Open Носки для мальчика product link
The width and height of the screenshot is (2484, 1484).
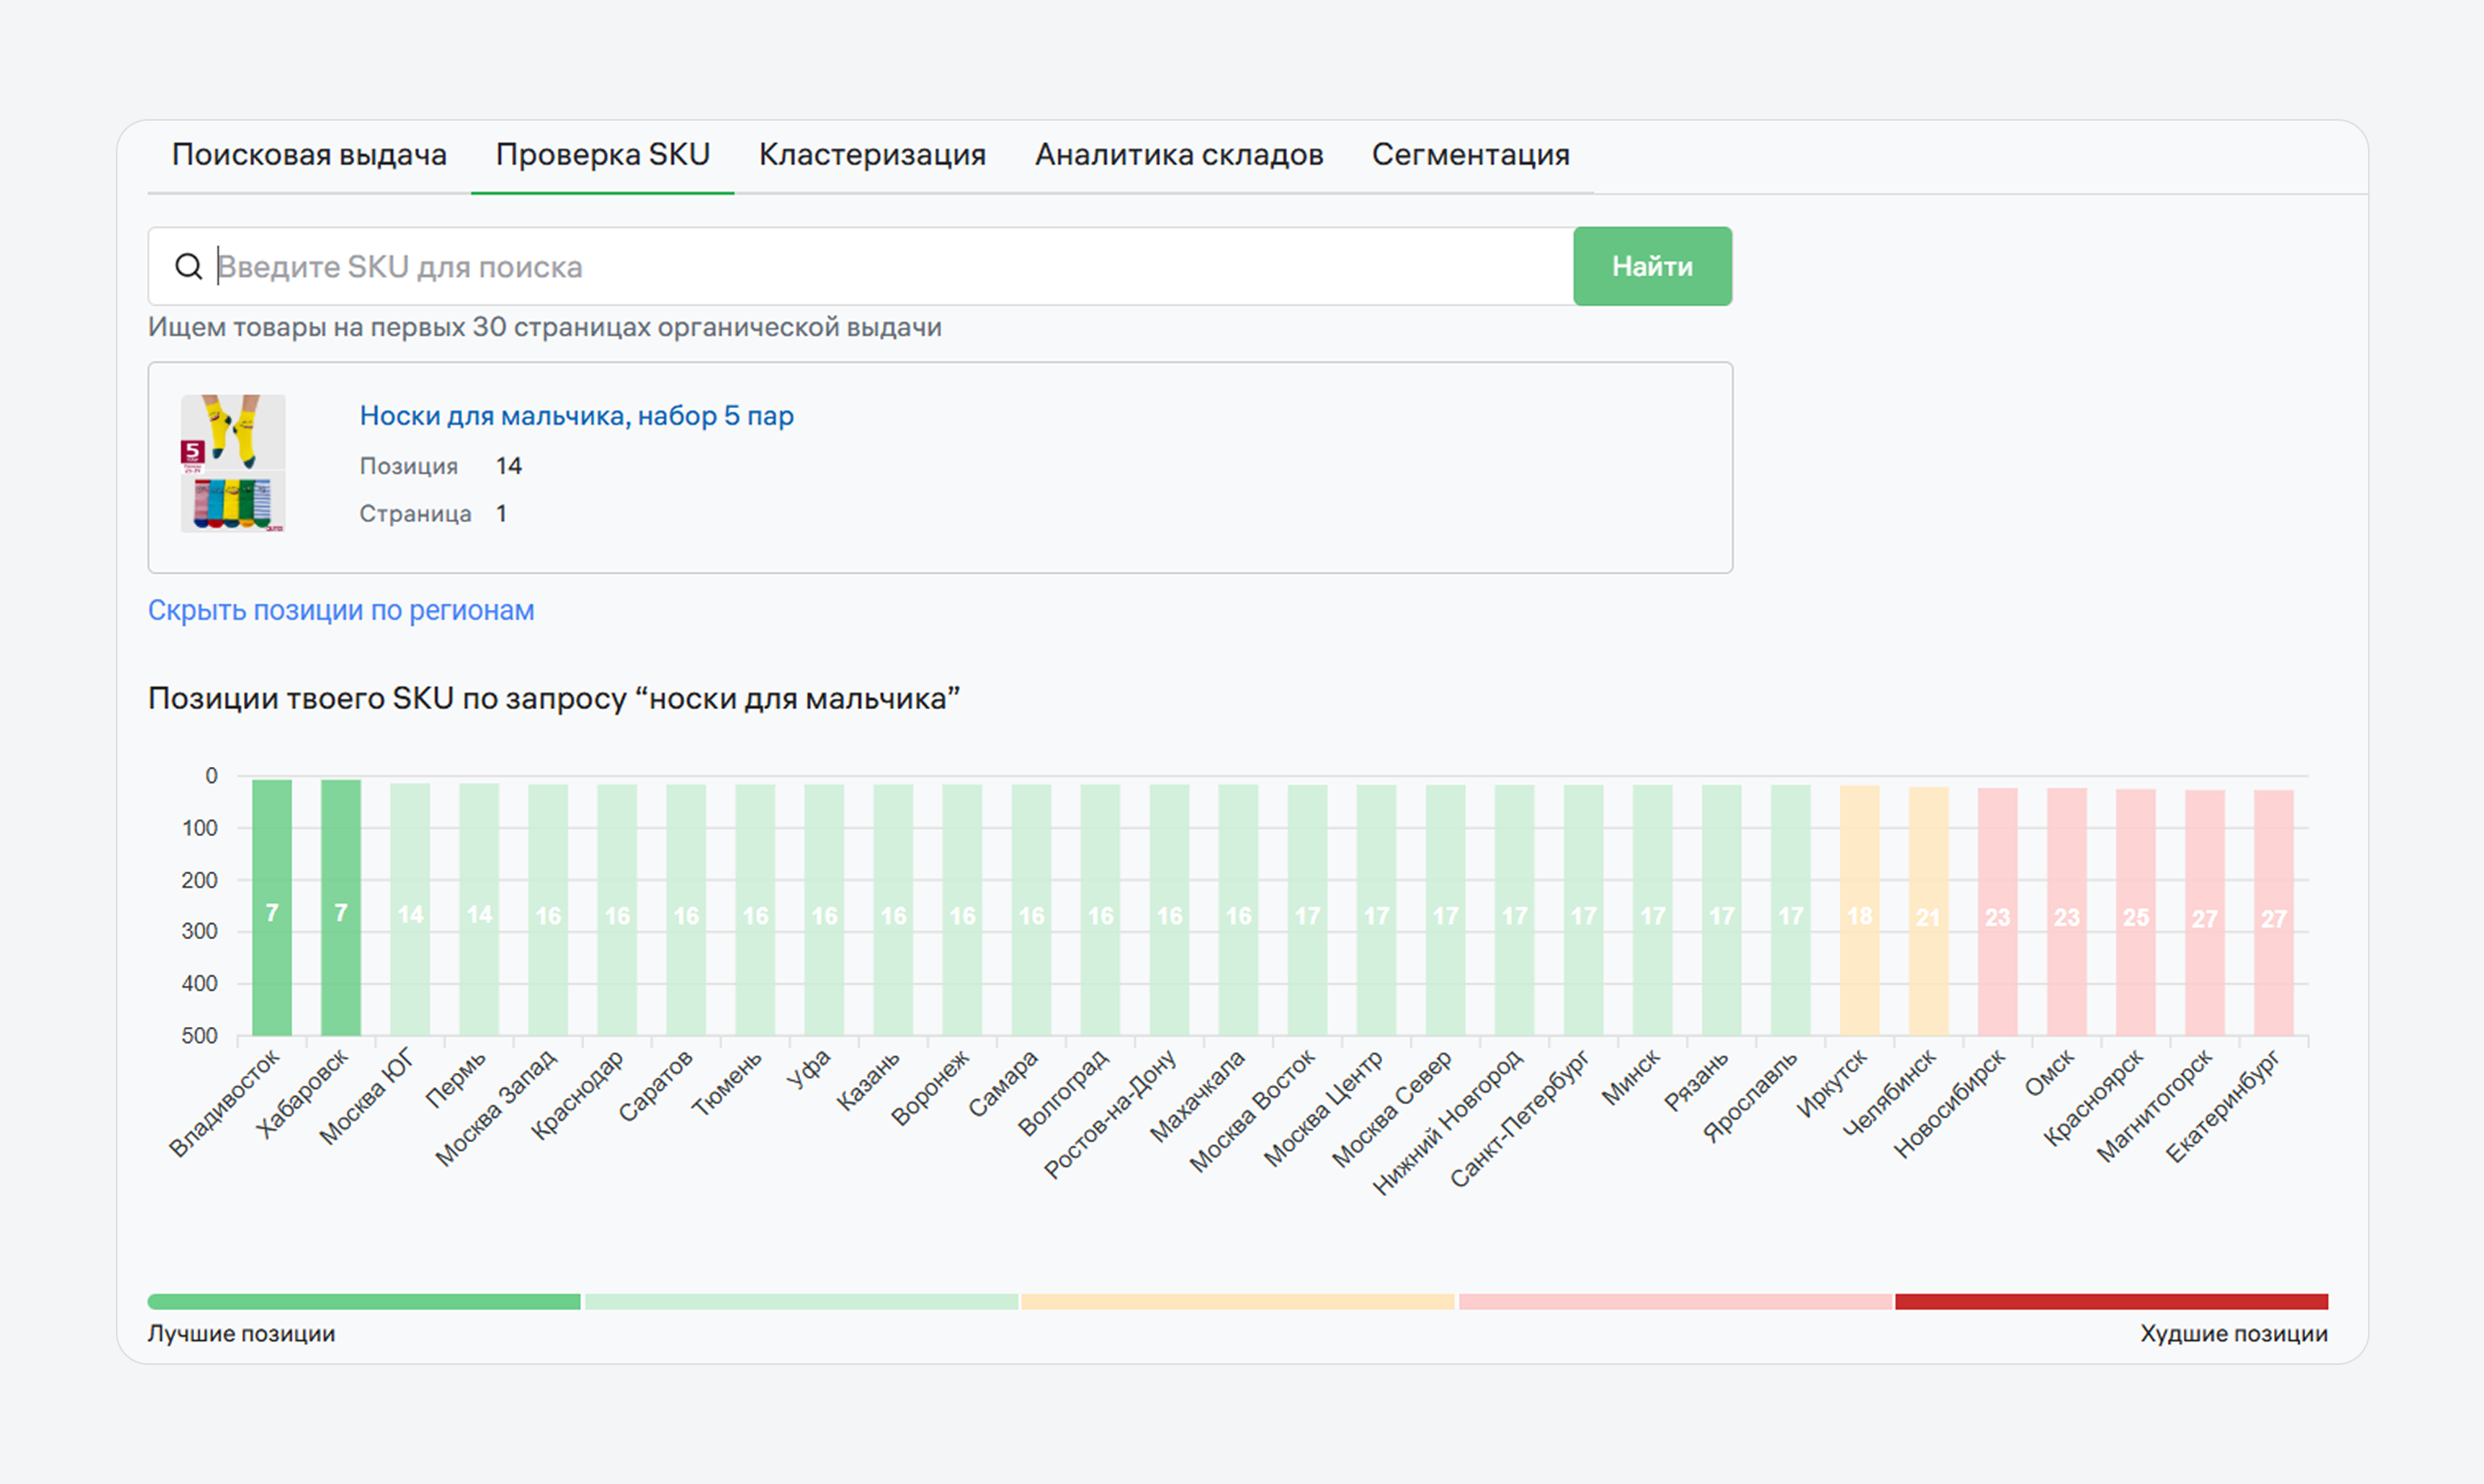576,415
